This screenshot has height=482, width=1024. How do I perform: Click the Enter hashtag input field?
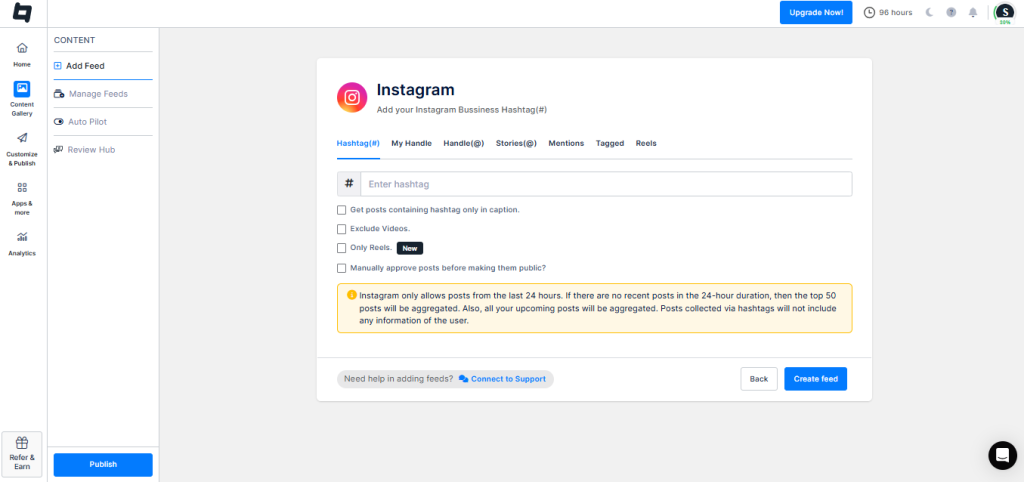tap(606, 184)
